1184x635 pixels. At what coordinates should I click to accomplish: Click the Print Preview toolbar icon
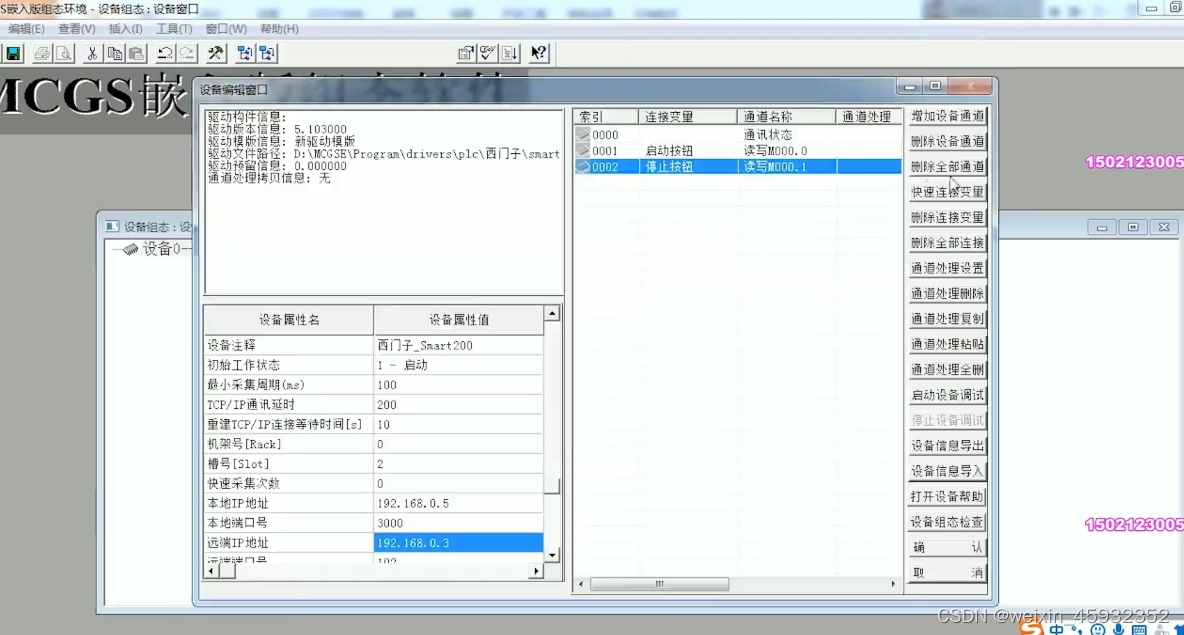(x=64, y=53)
